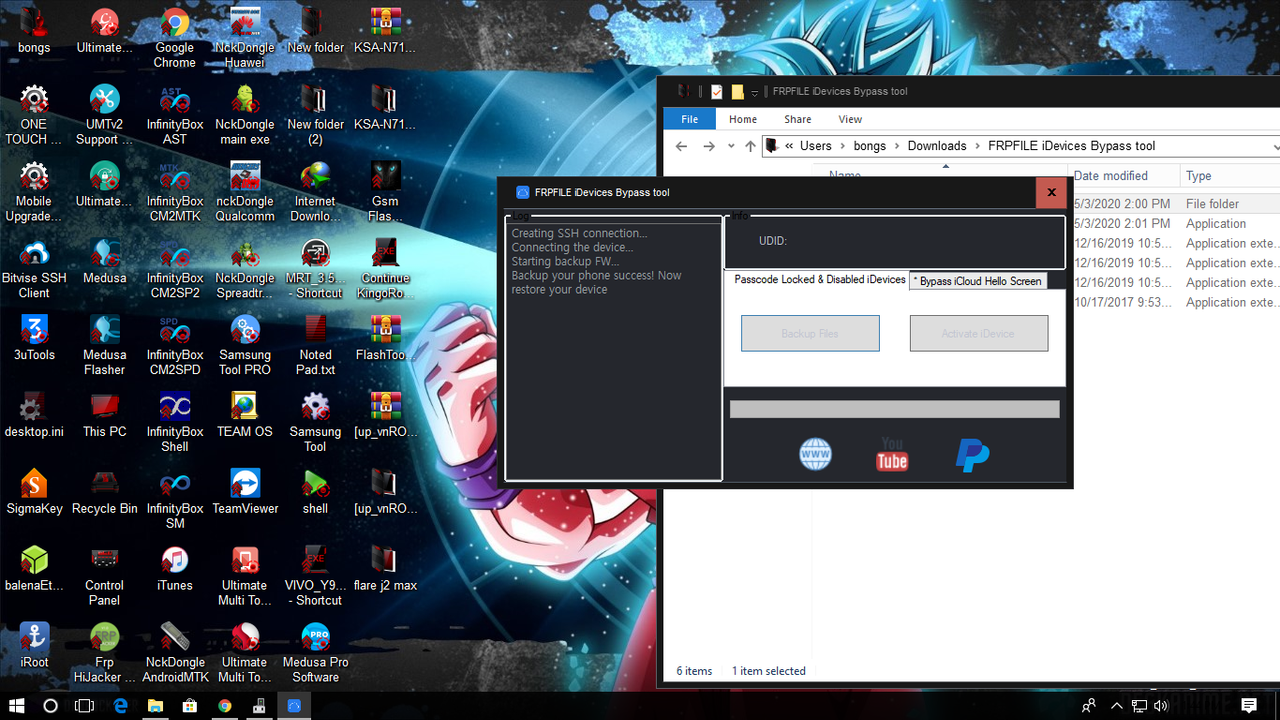1280x720 pixels.
Task: Click the progress bar in the bypass tool
Action: [894, 408]
